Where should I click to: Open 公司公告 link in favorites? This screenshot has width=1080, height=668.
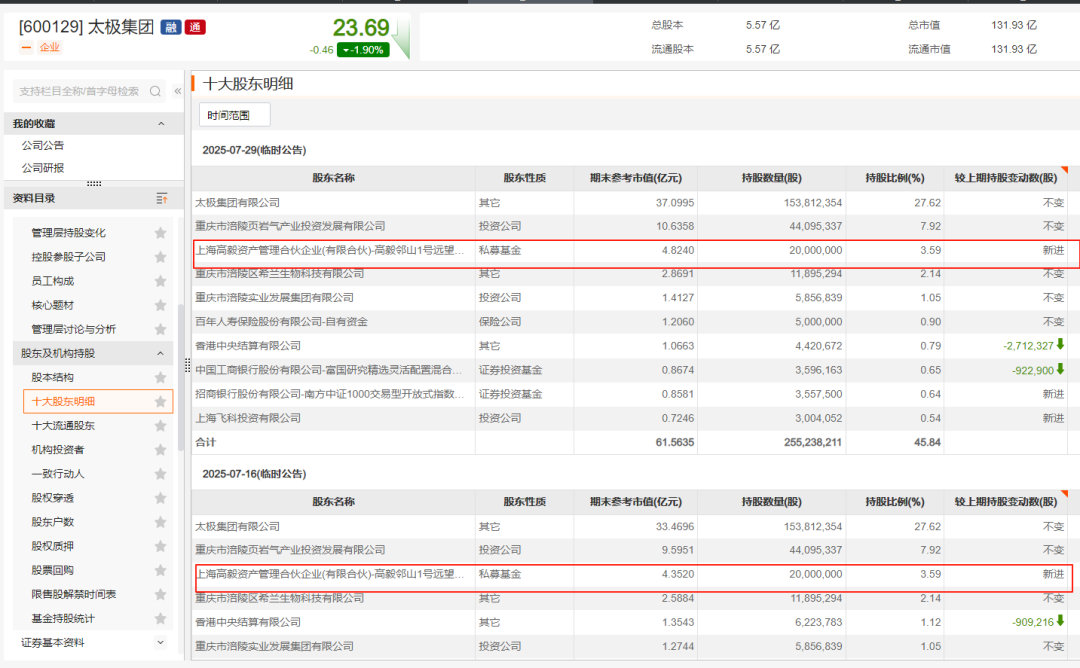coord(43,146)
